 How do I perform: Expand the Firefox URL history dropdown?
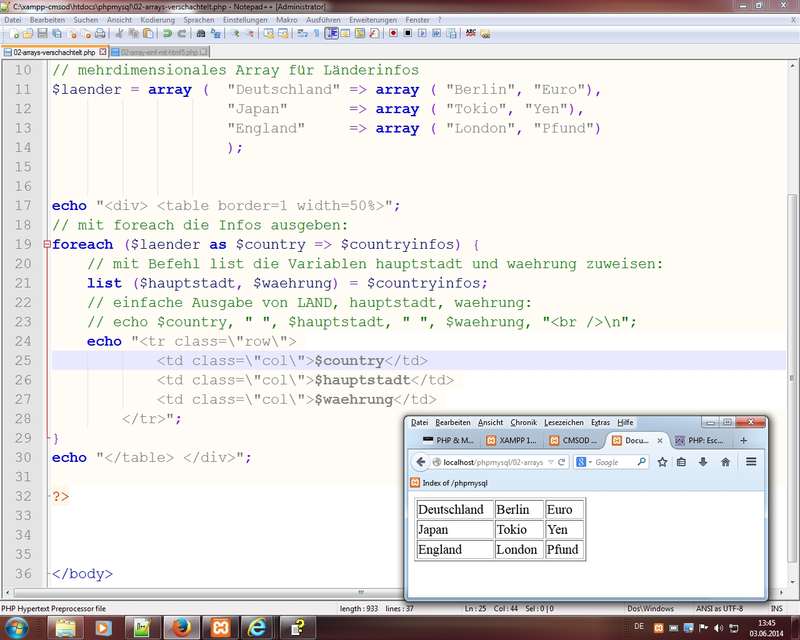coord(549,462)
